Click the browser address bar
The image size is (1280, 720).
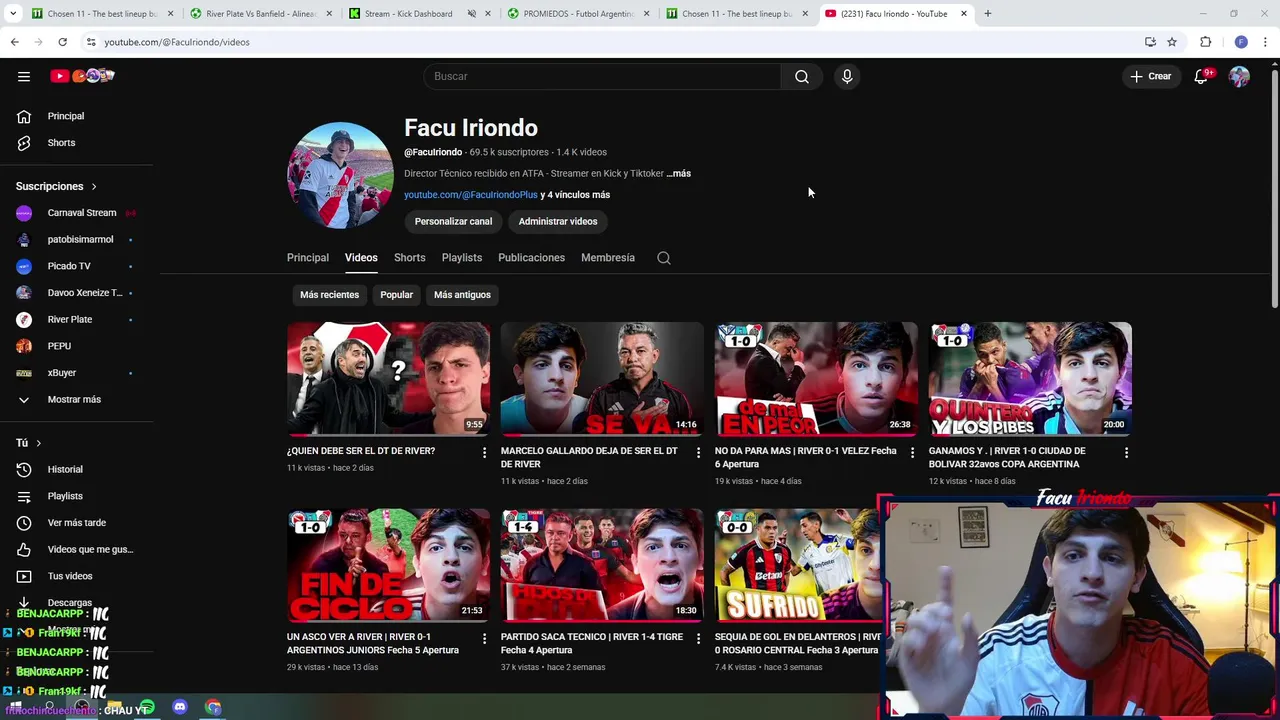tap(610, 42)
